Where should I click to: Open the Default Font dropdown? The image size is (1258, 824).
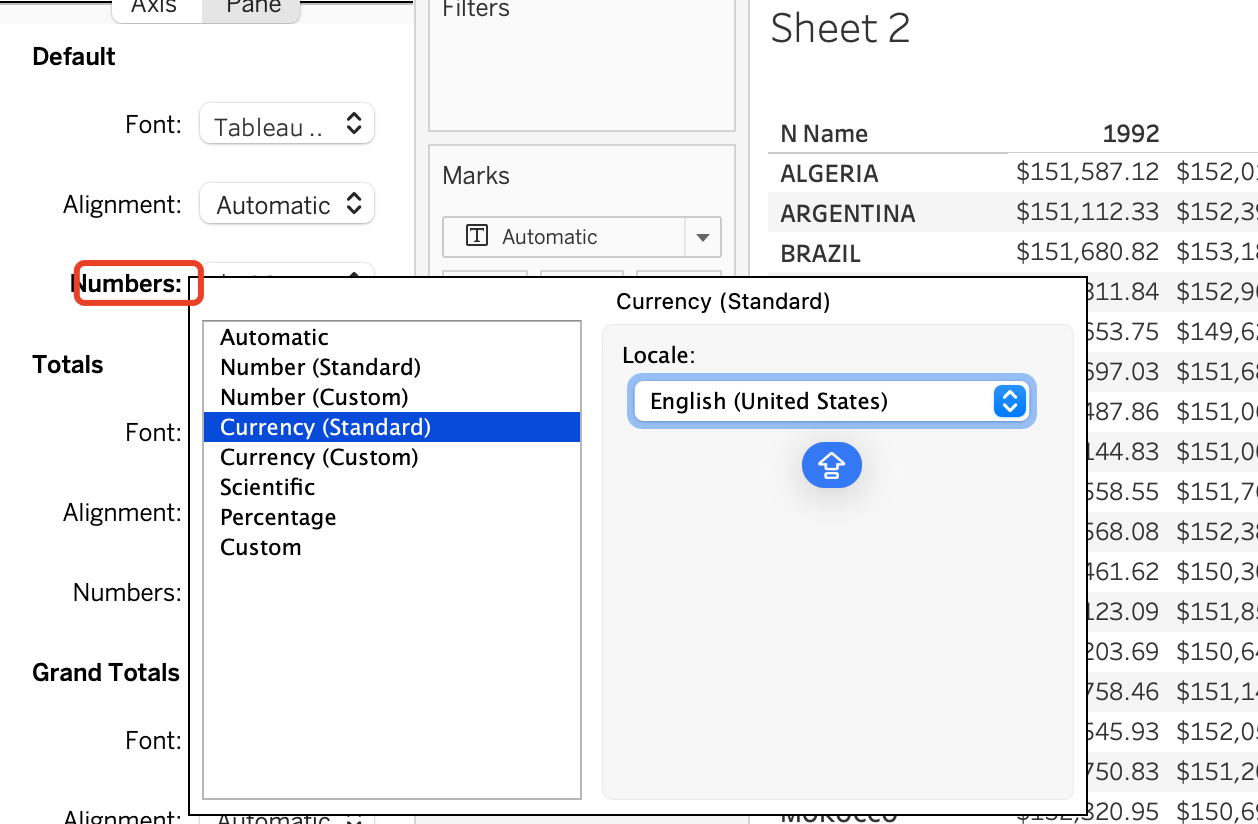point(286,125)
